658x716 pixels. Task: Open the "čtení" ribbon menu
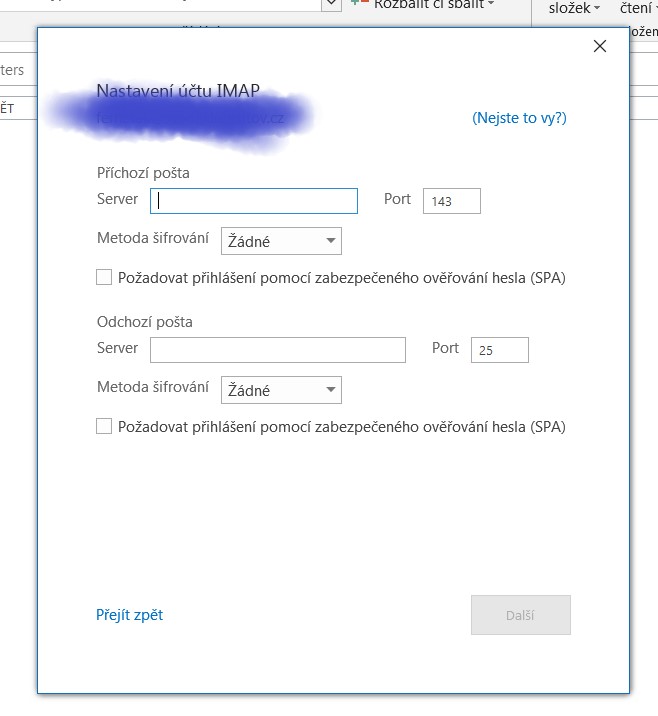pos(637,9)
